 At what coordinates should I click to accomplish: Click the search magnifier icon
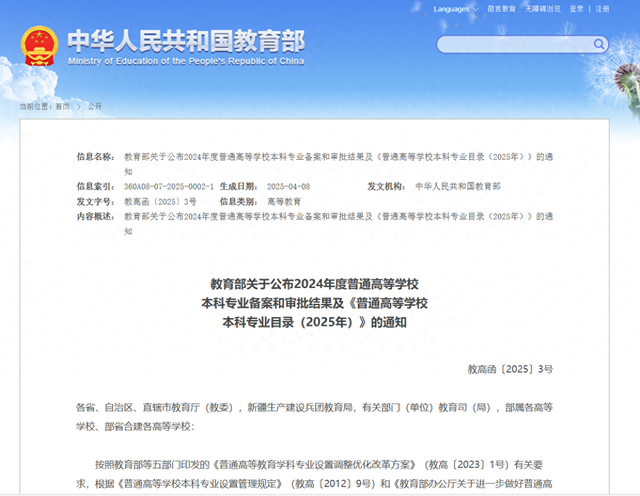[x=598, y=44]
